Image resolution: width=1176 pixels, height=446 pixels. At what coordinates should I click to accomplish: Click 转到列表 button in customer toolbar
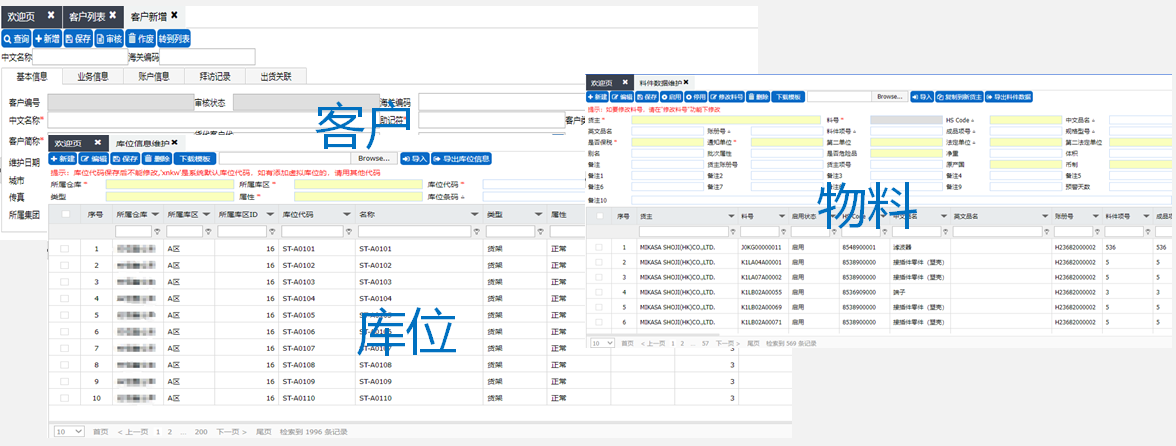click(174, 39)
